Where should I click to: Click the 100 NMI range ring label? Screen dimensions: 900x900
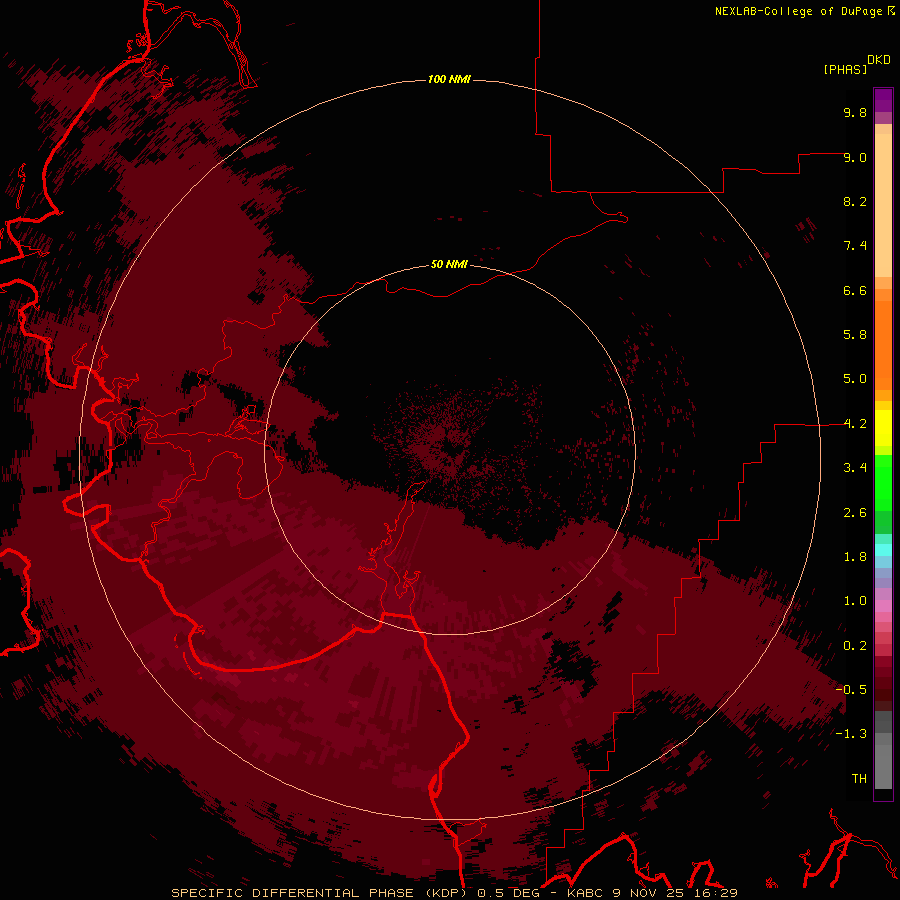pos(449,79)
